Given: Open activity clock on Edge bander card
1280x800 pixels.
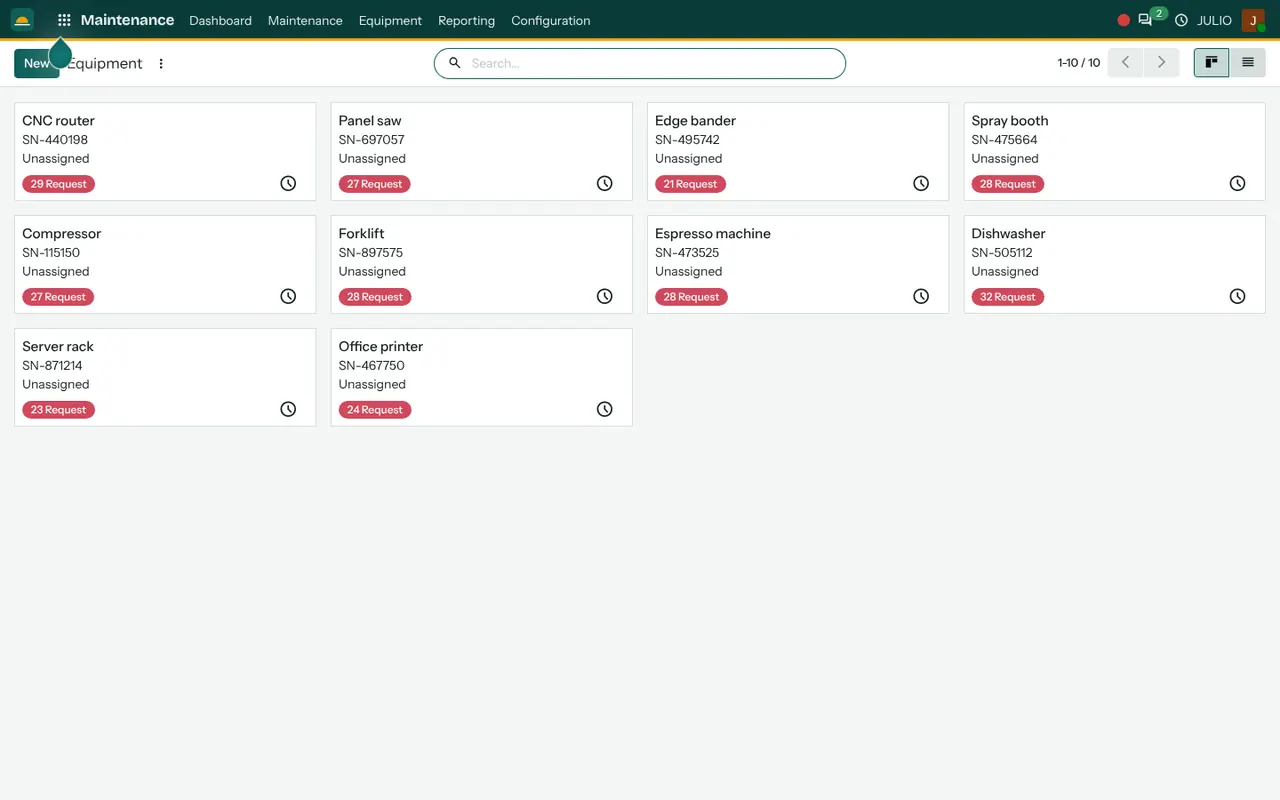Looking at the screenshot, I should pyautogui.click(x=921, y=183).
